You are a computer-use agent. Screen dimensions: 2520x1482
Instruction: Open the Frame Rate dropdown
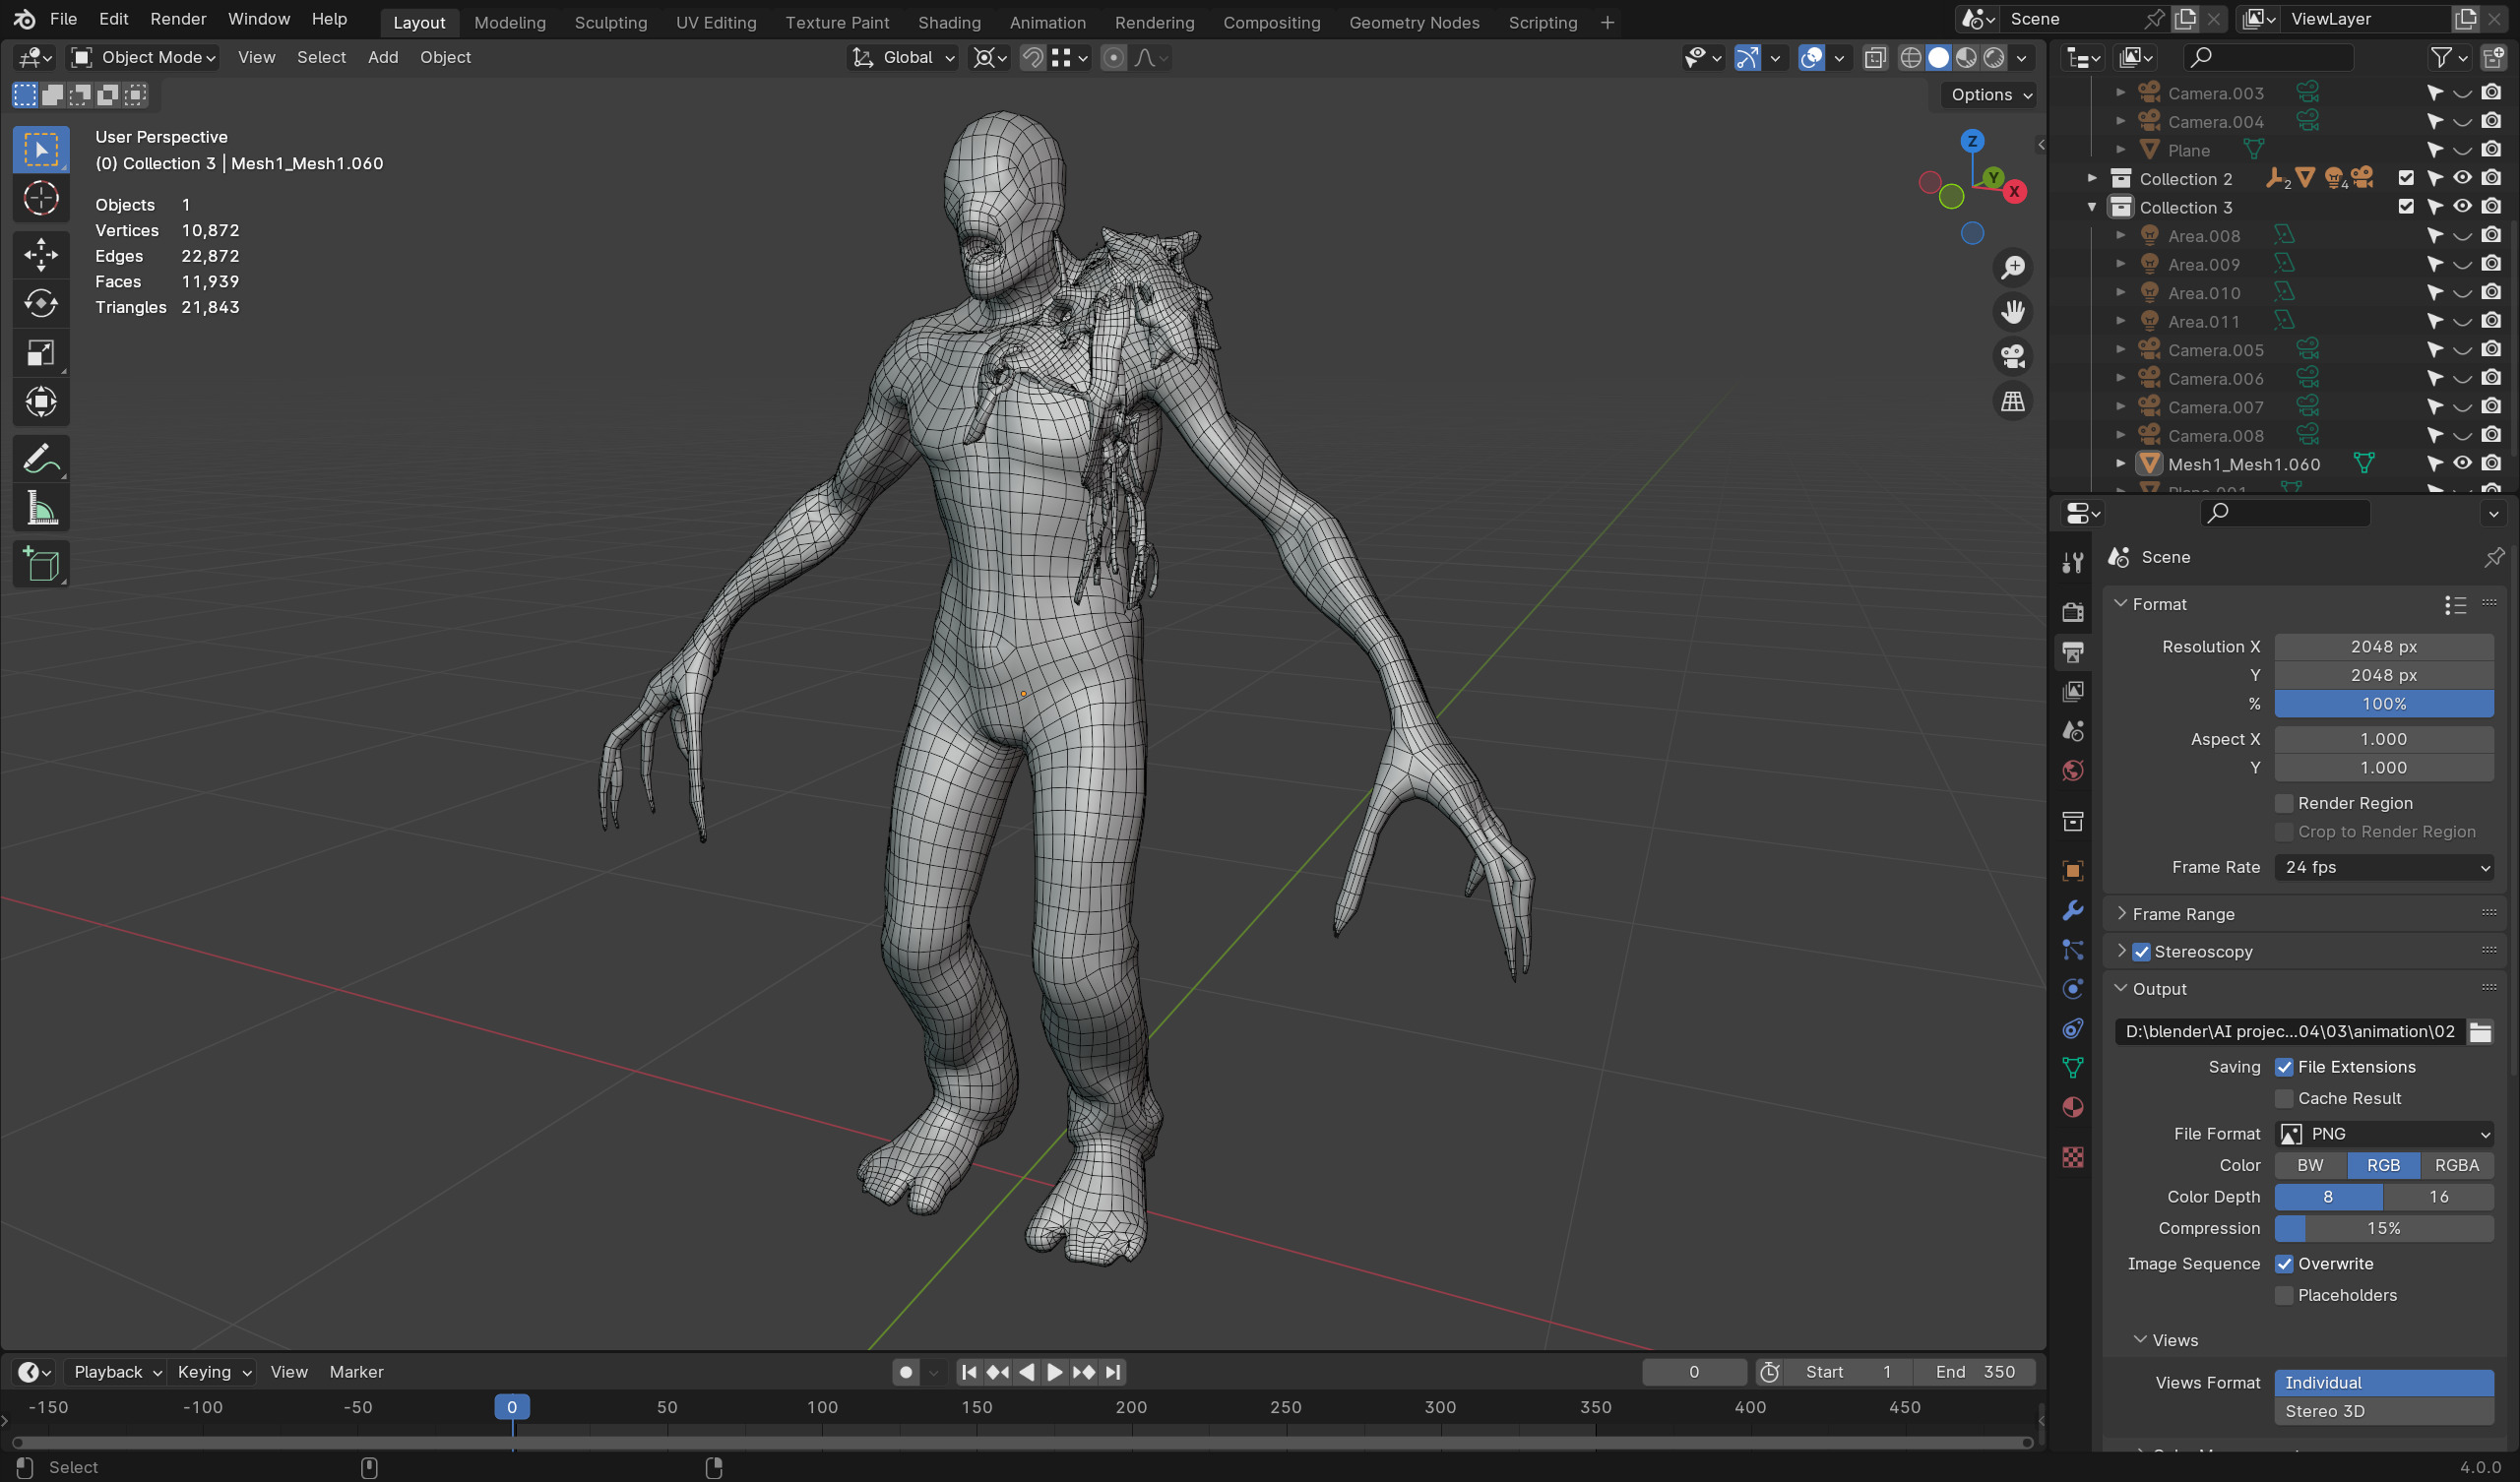[x=2384, y=868]
